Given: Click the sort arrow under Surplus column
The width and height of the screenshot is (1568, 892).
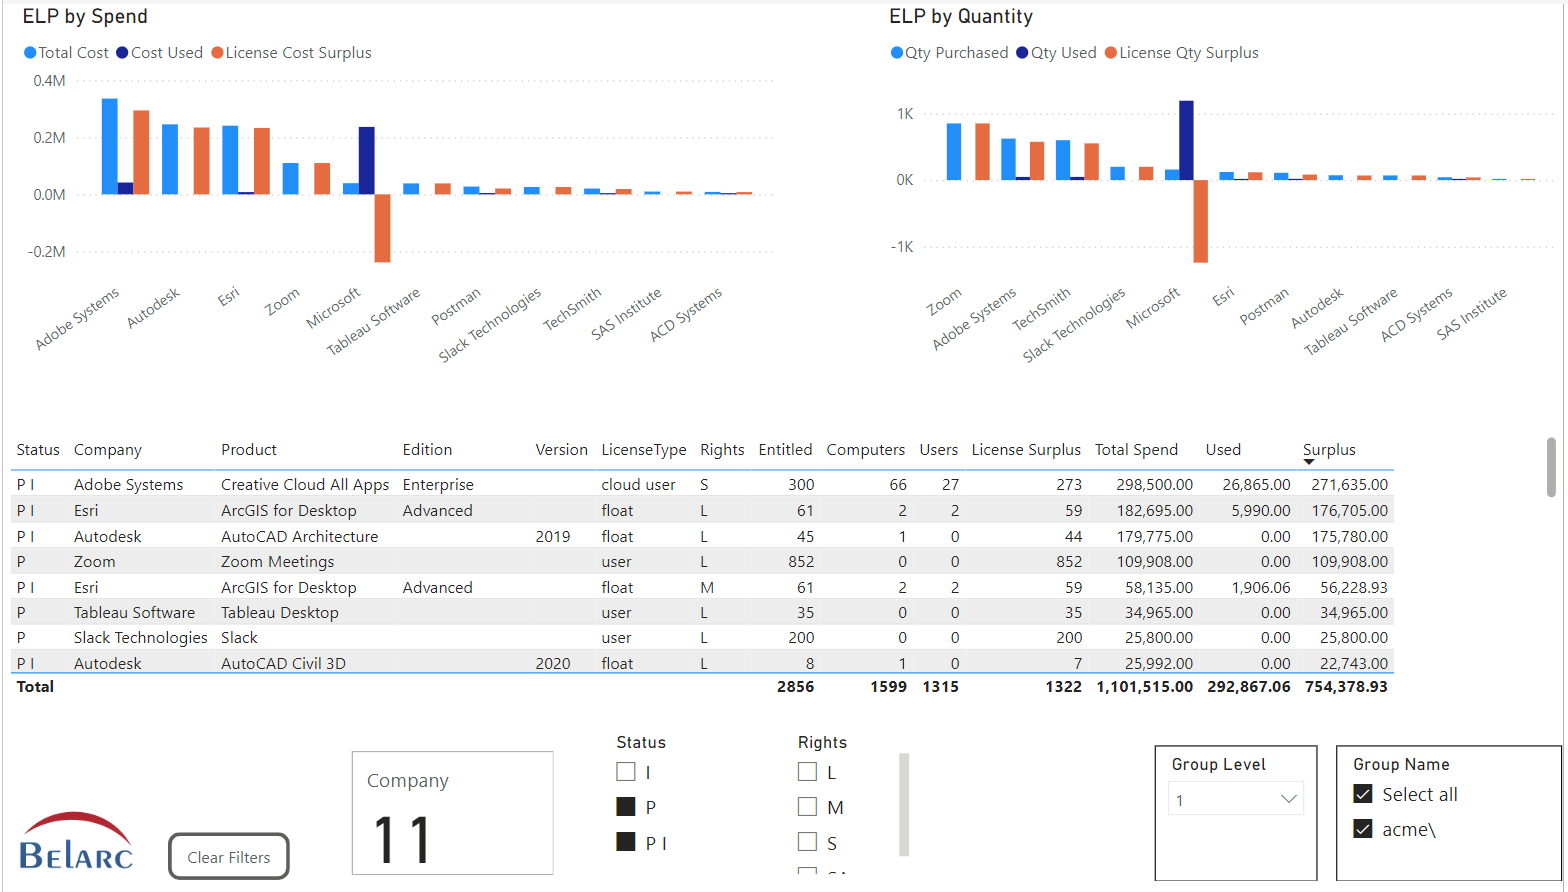Looking at the screenshot, I should [x=1309, y=462].
